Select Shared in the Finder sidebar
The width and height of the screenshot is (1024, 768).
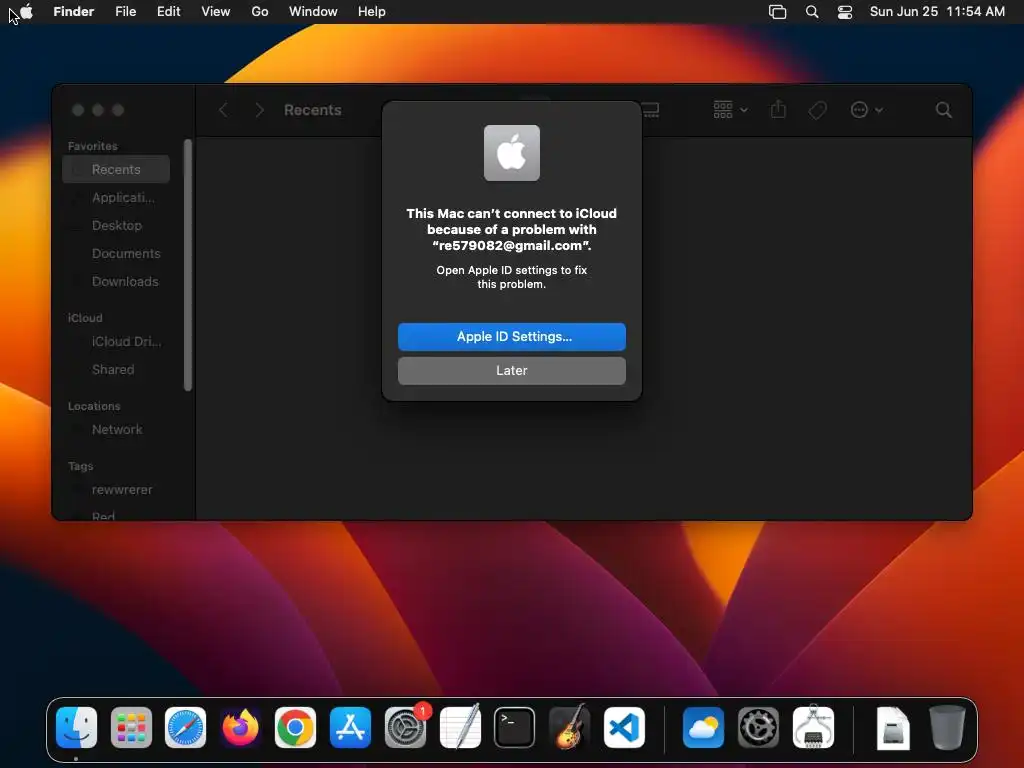(116, 370)
